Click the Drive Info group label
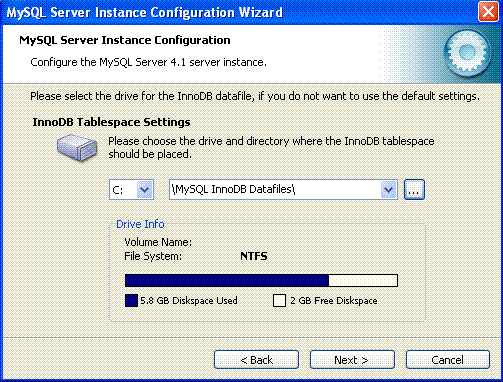 pos(140,224)
